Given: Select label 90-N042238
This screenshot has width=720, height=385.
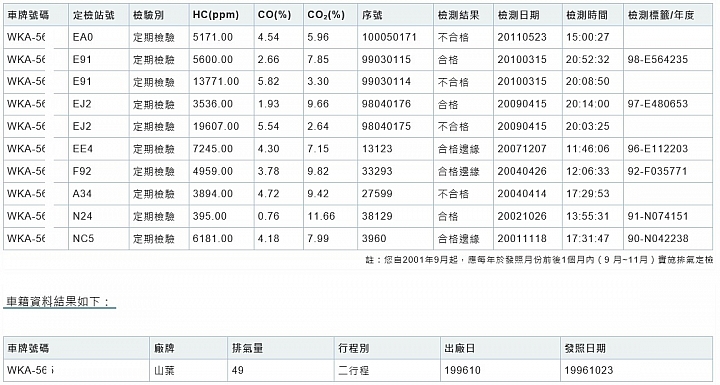Looking at the screenshot, I should pos(658,238).
